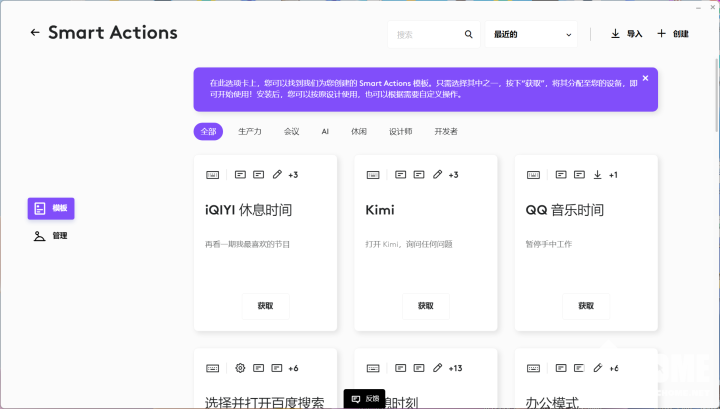Viewport: 720px width, 409px height.
Task: Click into the 搜索 search field
Action: 433,34
